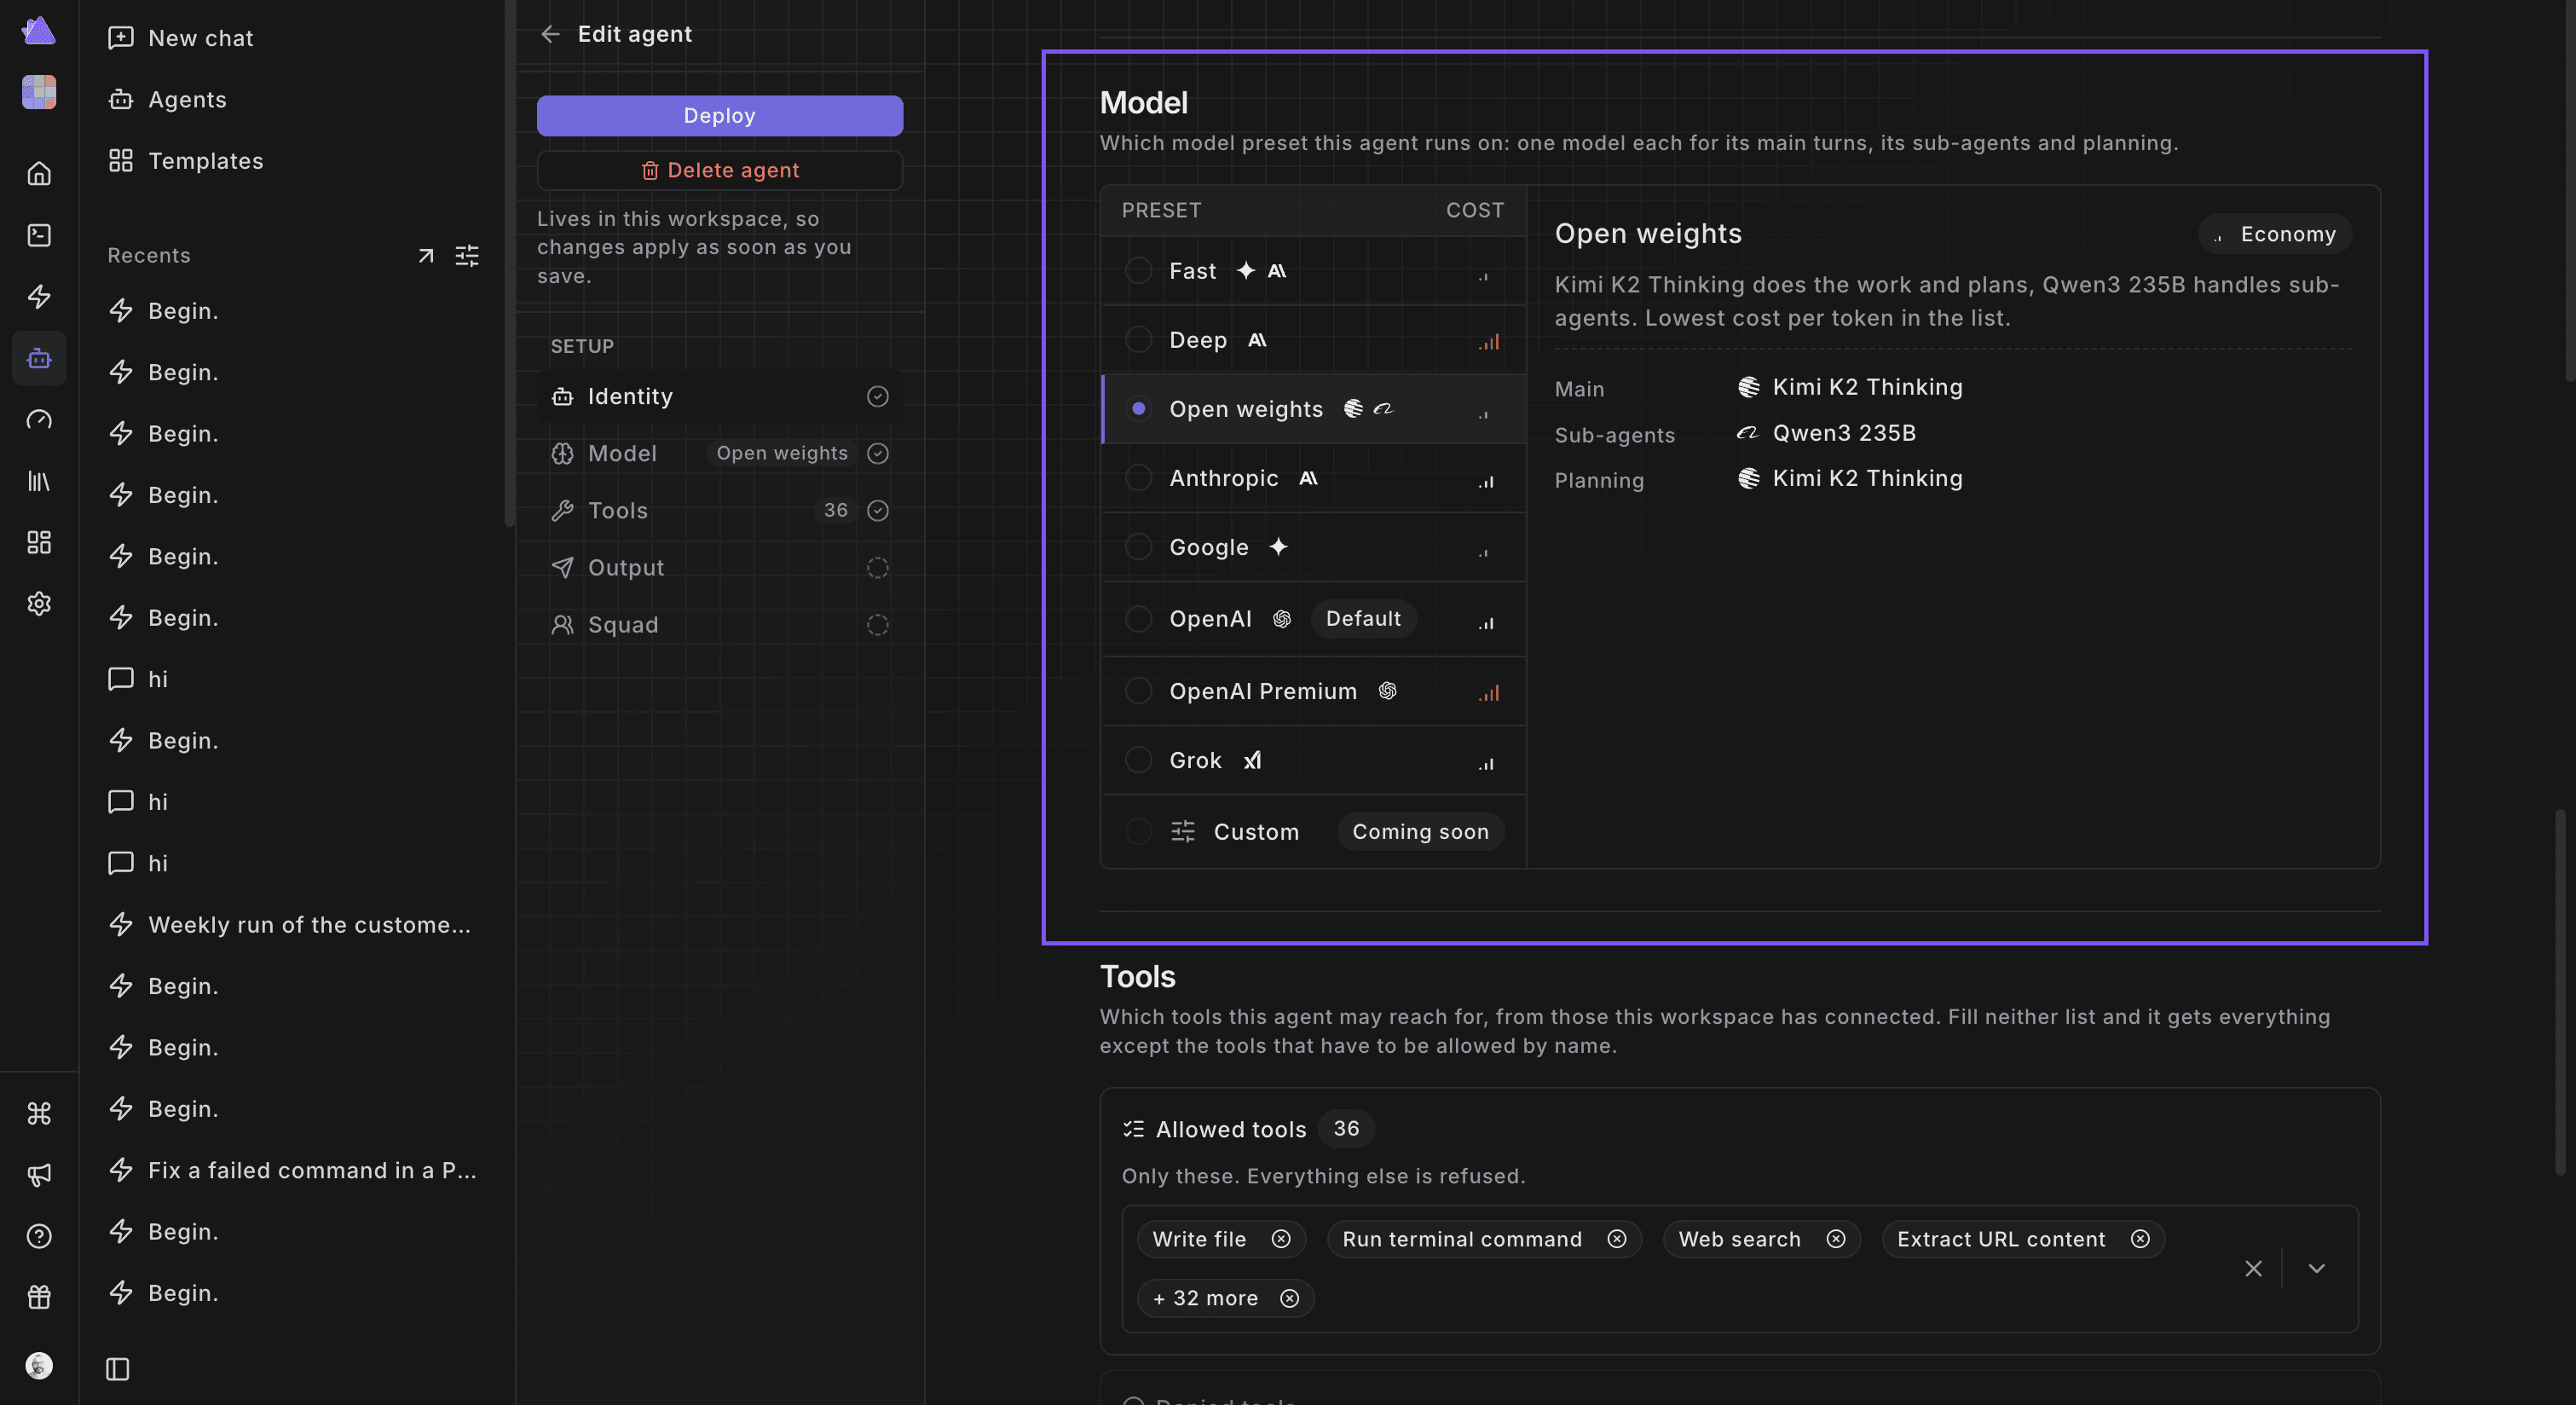The width and height of the screenshot is (2576, 1405).
Task: Select the highlighted robot icon in the icon rail
Action: (x=39, y=358)
